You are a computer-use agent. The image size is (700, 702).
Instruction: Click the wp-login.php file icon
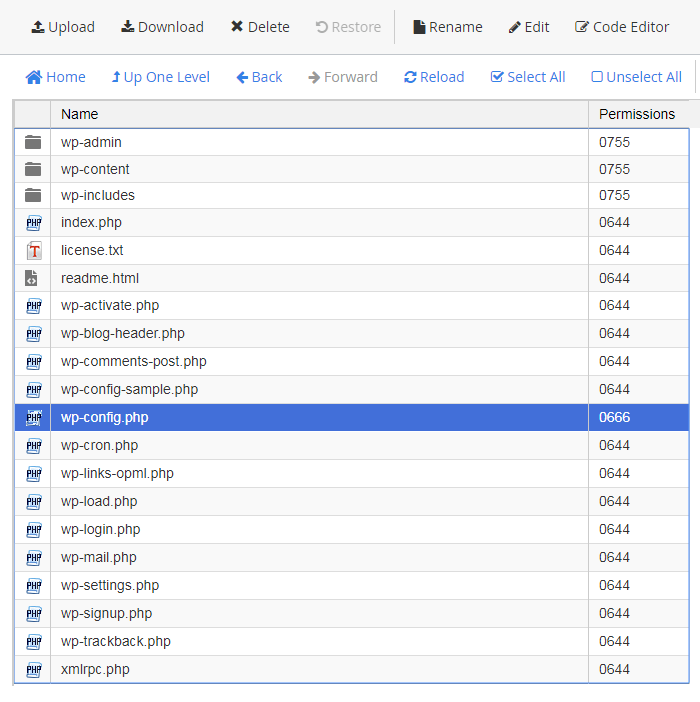click(x=34, y=530)
